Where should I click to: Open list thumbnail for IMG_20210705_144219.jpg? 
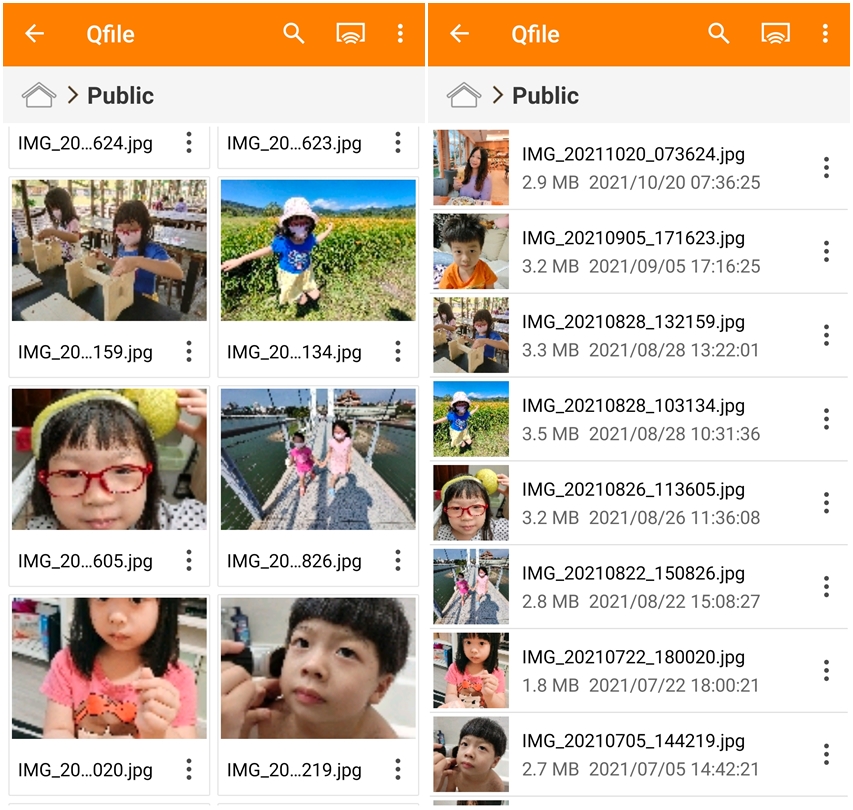(x=471, y=754)
